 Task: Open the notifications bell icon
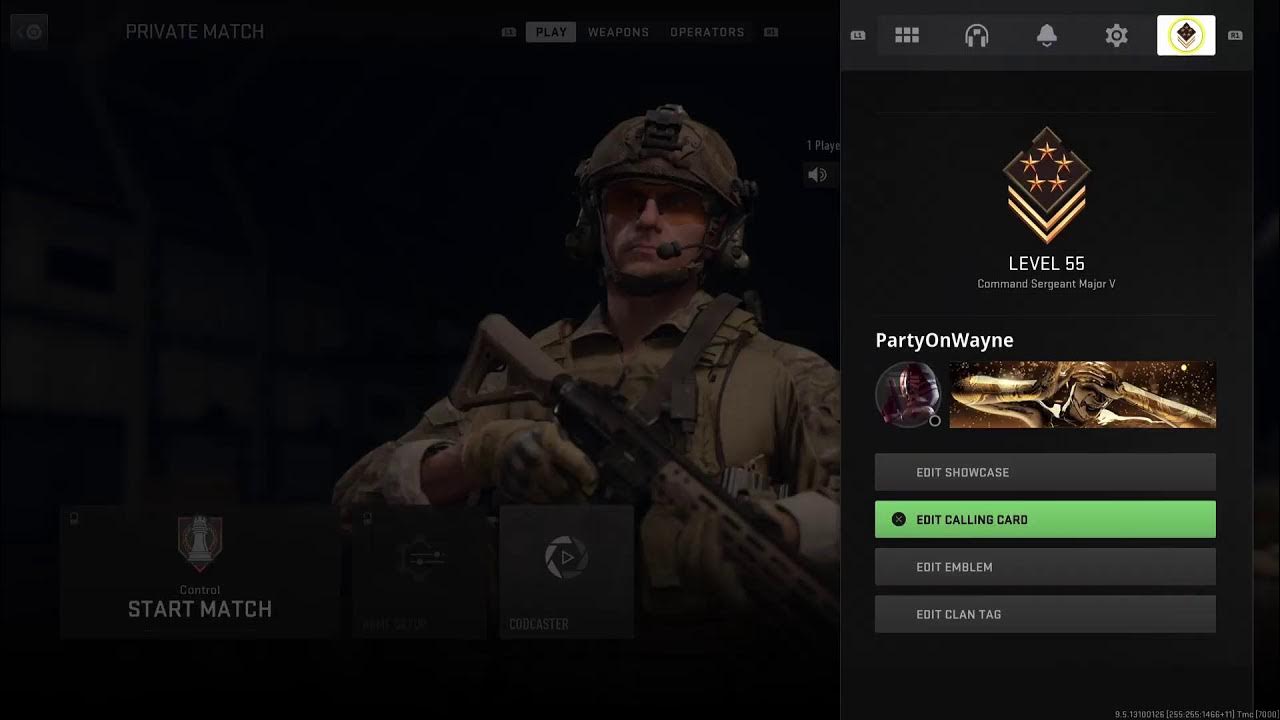point(1047,36)
